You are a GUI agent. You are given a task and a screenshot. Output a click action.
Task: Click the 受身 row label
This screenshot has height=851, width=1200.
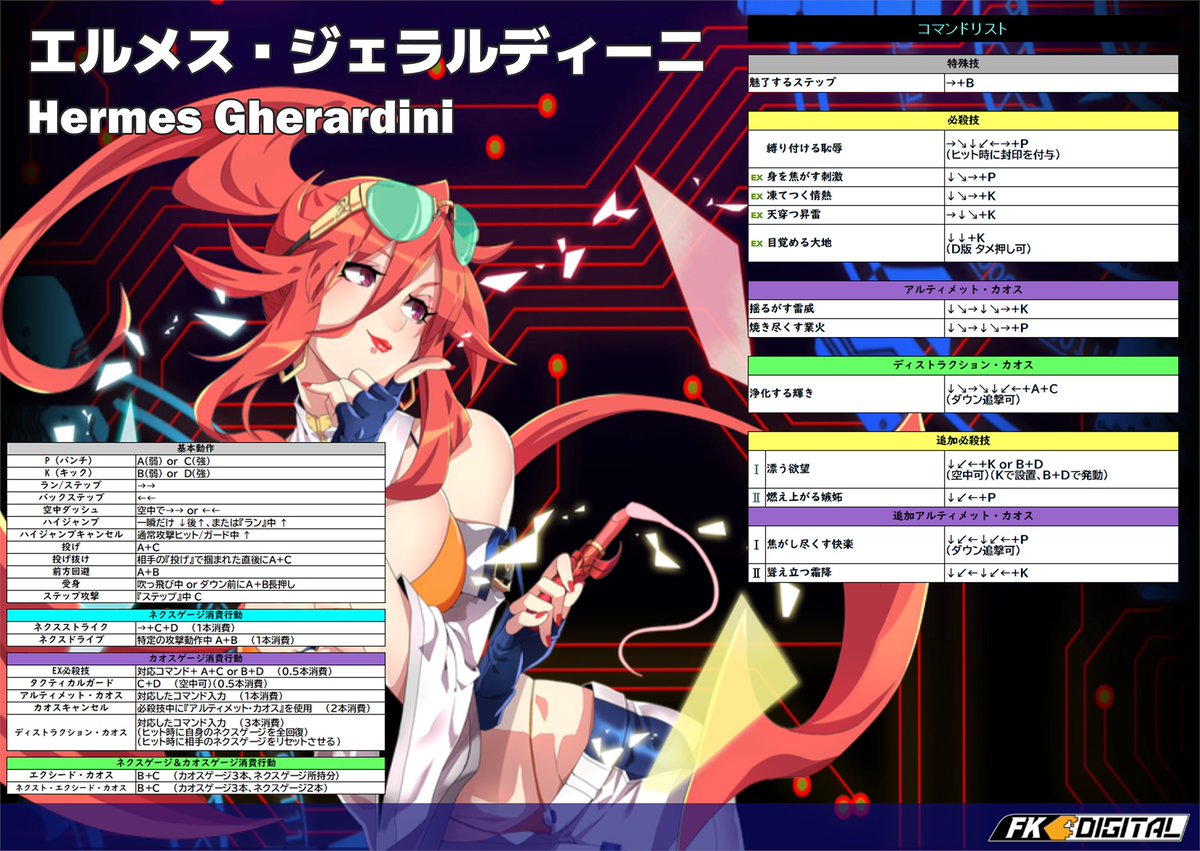tap(70, 583)
